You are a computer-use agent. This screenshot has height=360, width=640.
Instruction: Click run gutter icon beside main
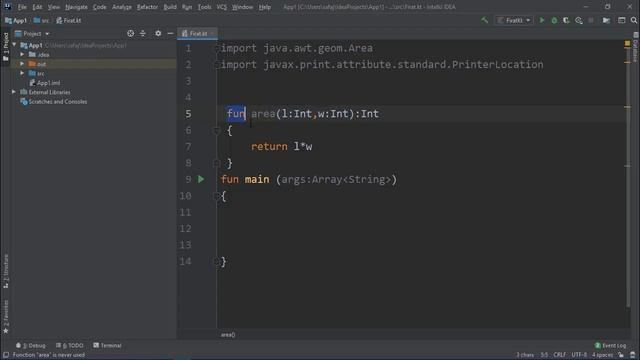point(201,179)
